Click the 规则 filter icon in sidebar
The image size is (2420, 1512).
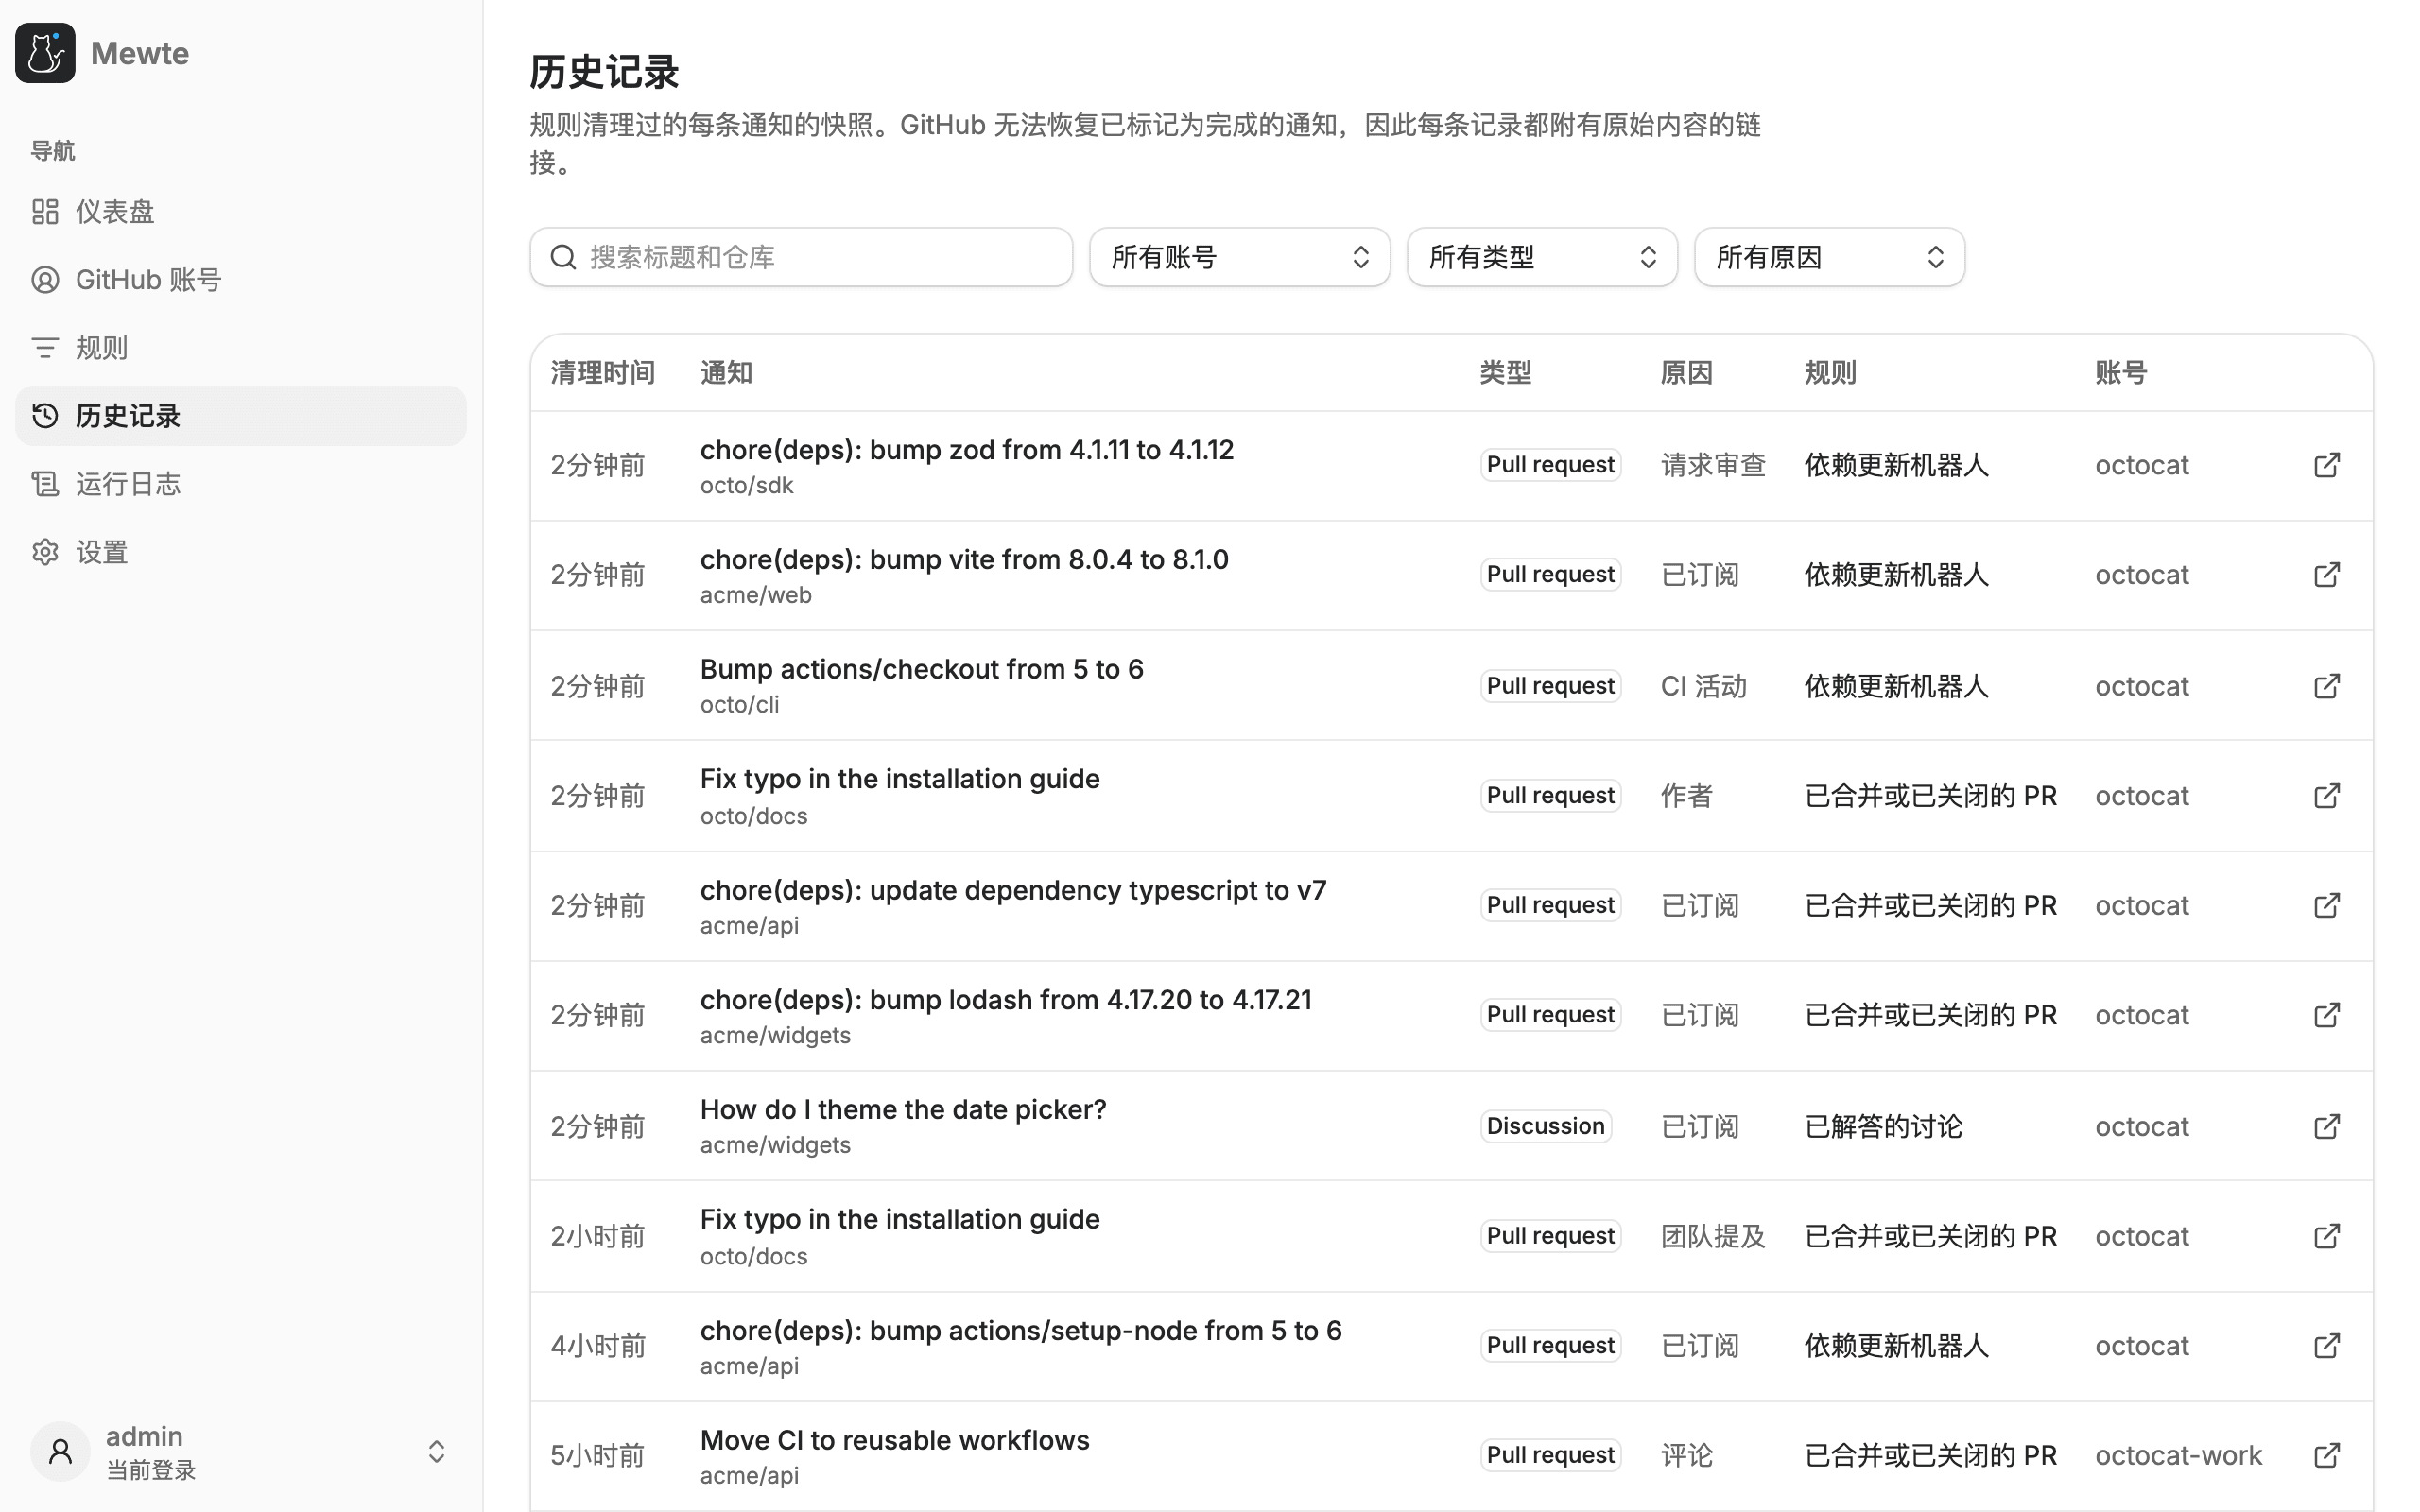45,348
